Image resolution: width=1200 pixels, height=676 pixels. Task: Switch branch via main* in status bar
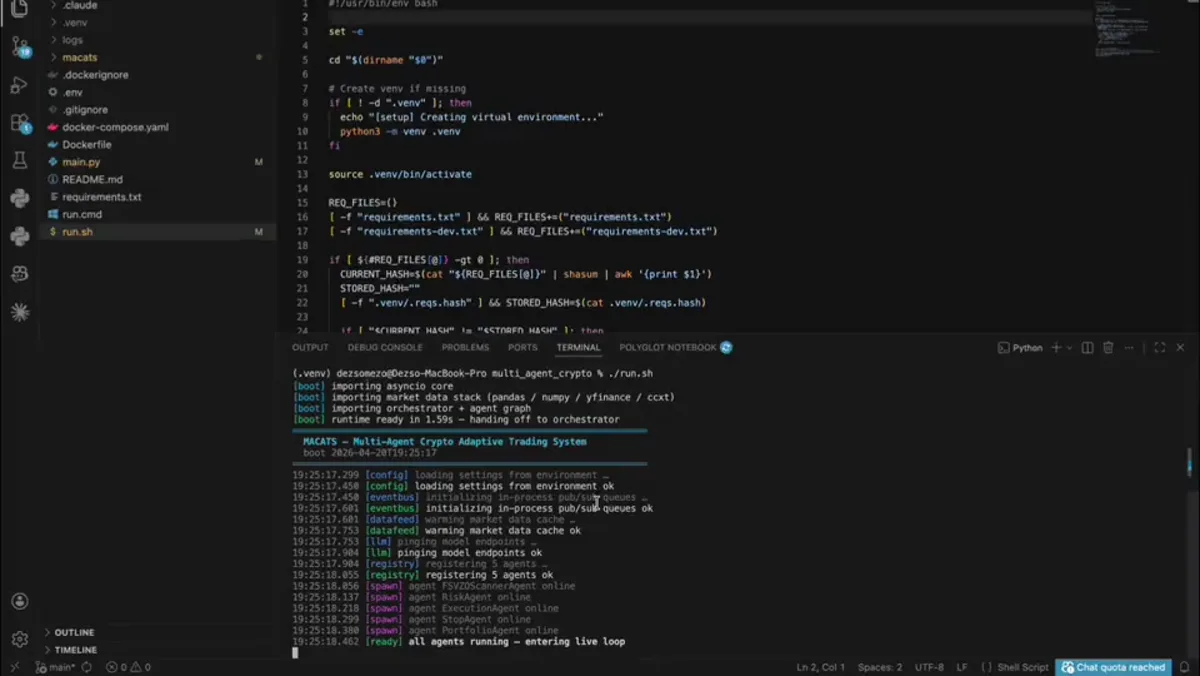tap(55, 667)
